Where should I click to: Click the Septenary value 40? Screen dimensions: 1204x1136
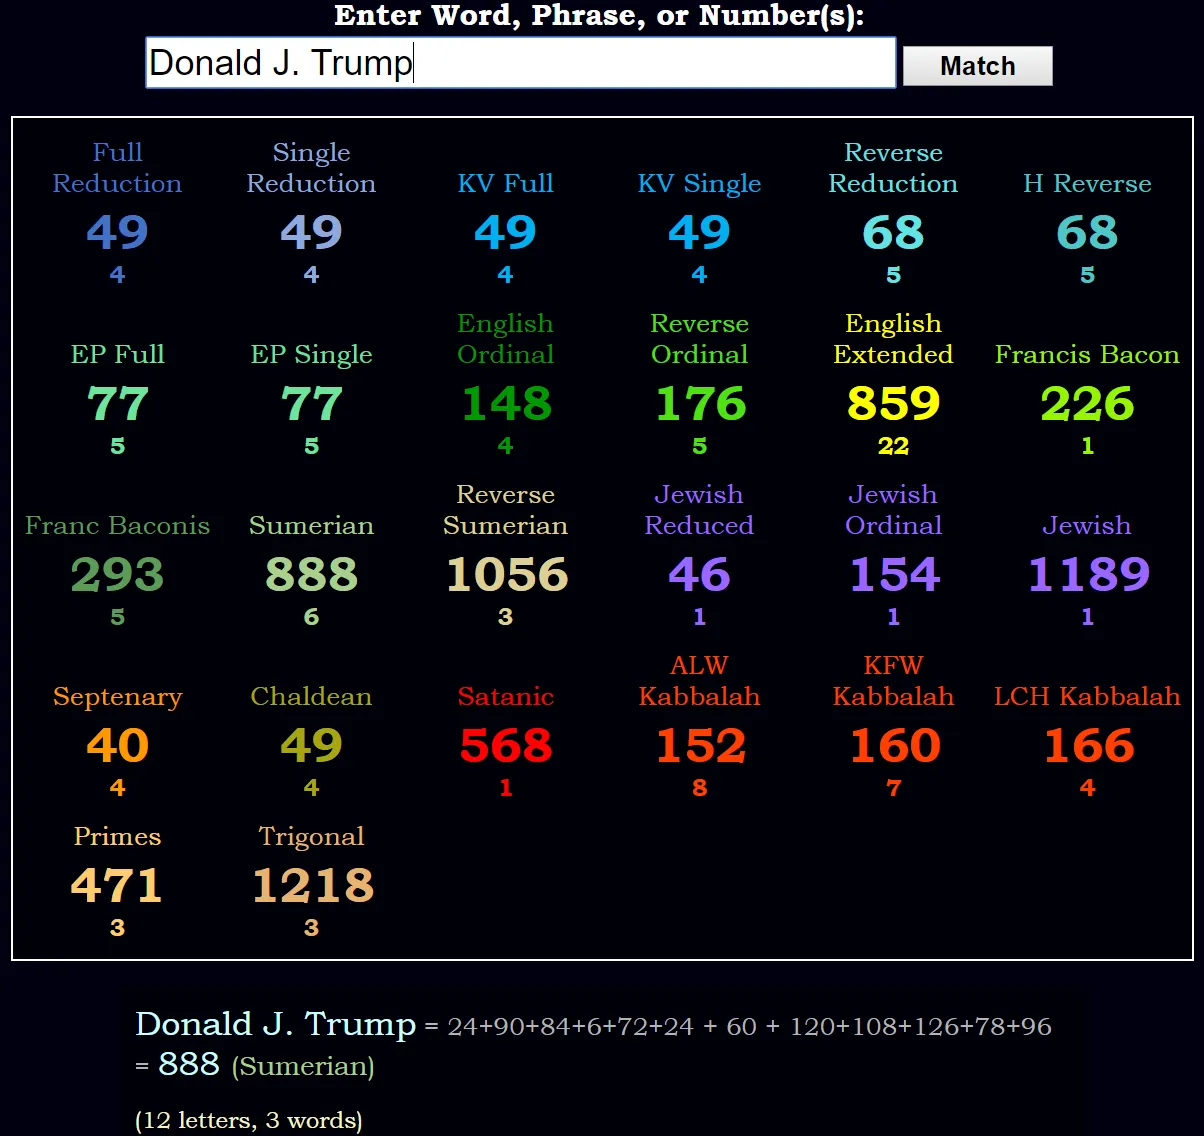(x=117, y=745)
